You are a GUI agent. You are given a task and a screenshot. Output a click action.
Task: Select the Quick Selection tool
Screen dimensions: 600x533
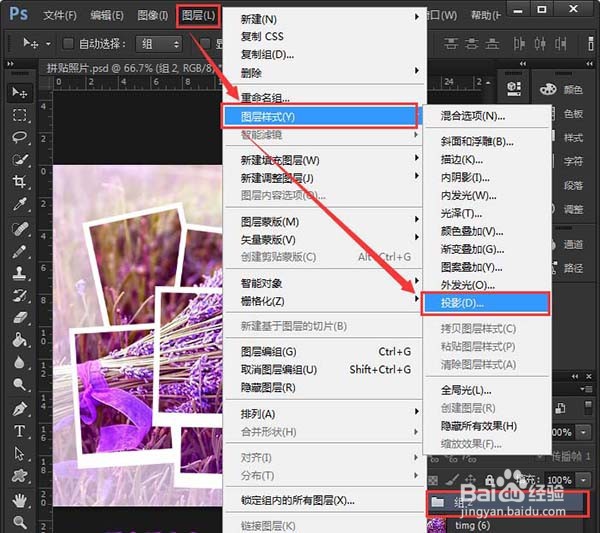pyautogui.click(x=19, y=159)
